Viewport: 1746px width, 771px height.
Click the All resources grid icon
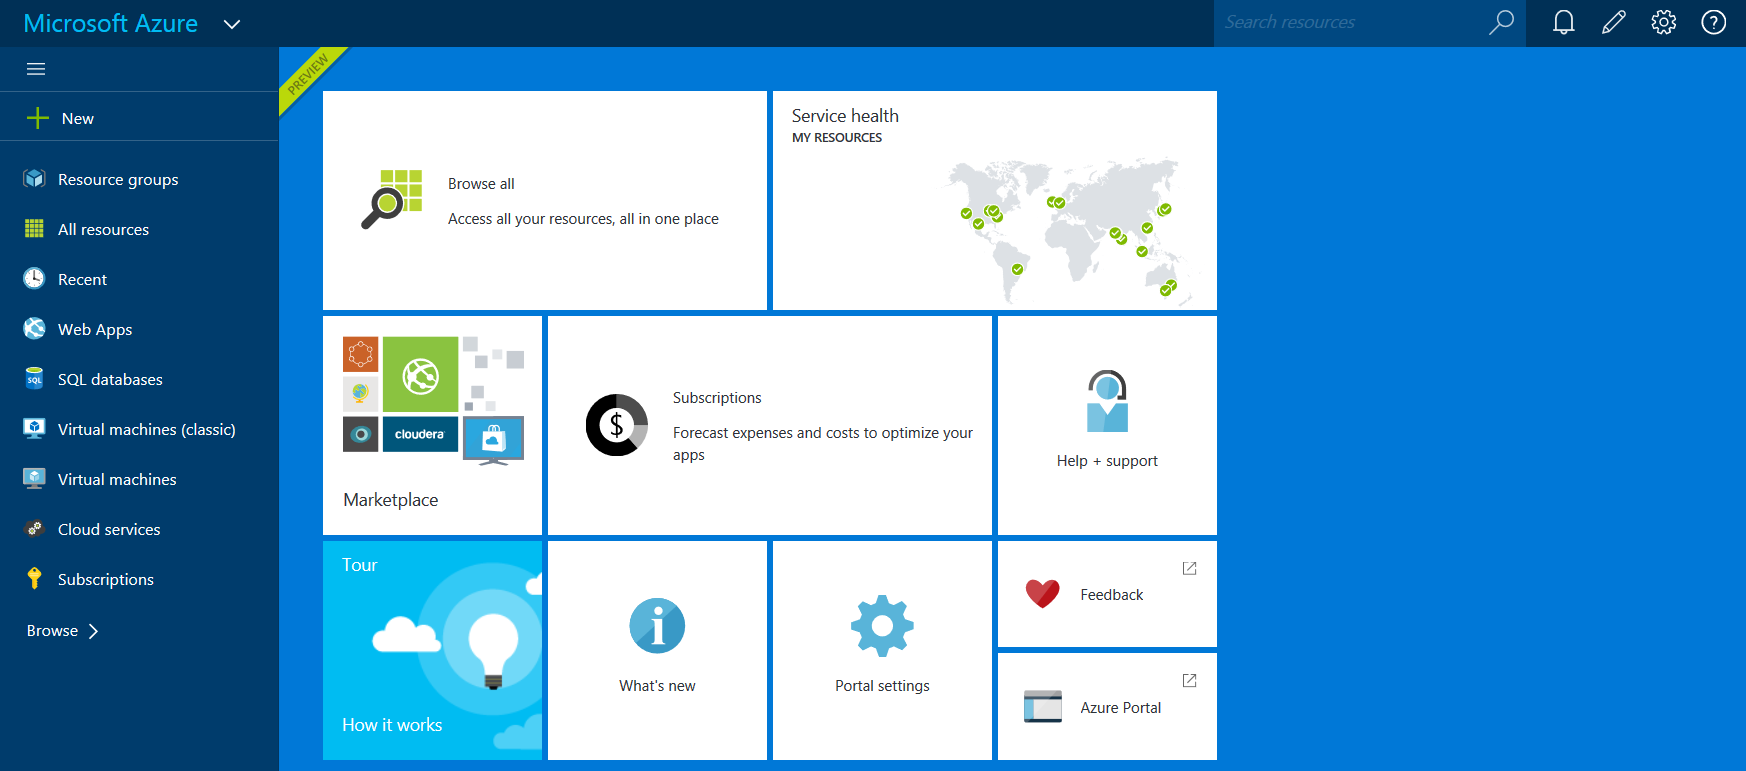35,229
